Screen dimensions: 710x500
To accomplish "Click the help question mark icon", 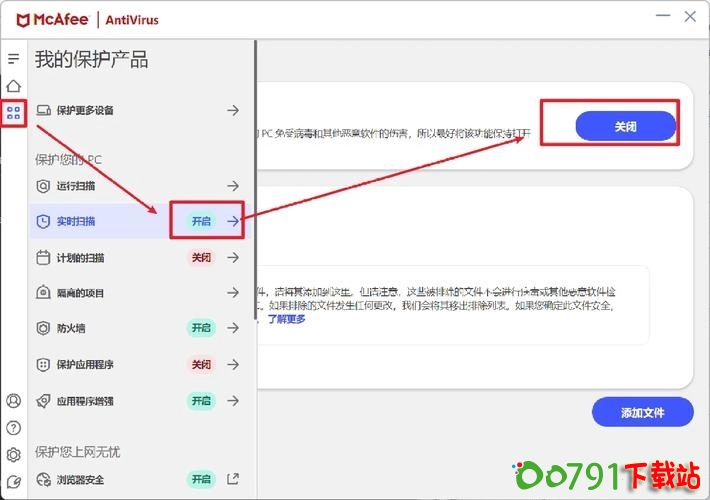I will (x=13, y=428).
